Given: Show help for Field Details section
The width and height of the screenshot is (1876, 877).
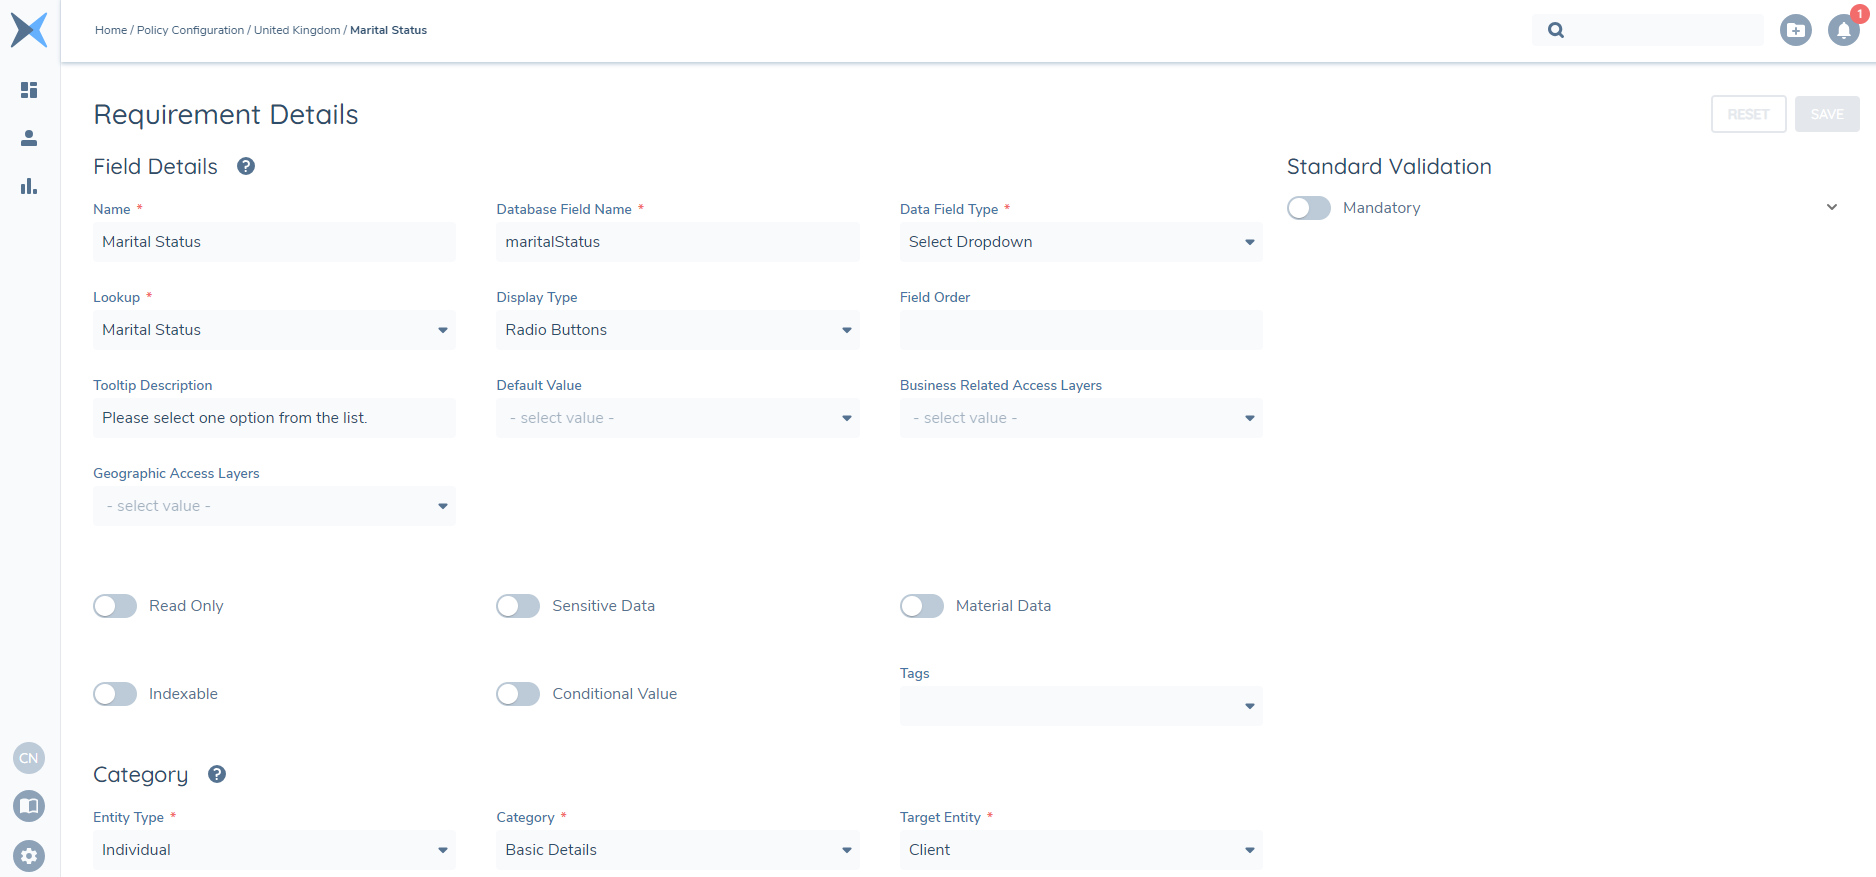Looking at the screenshot, I should (x=246, y=166).
